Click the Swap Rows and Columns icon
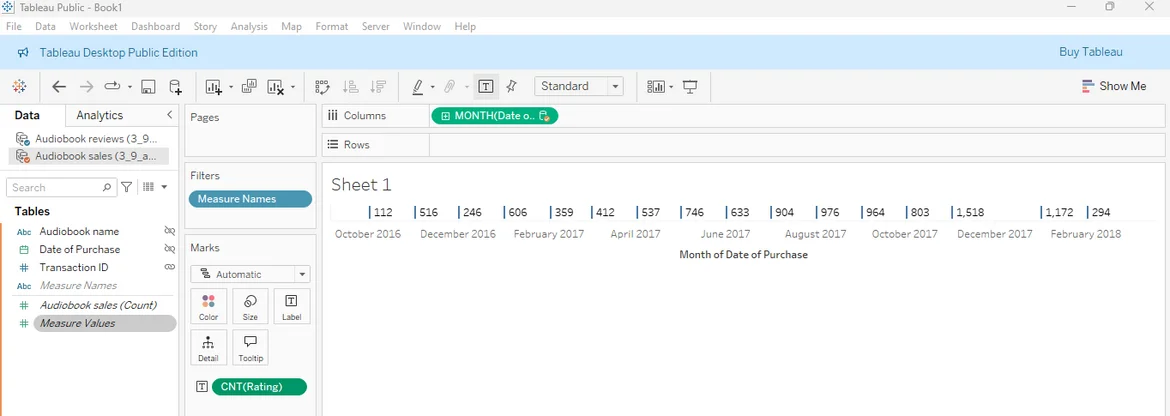The width and height of the screenshot is (1170, 416). 322,87
